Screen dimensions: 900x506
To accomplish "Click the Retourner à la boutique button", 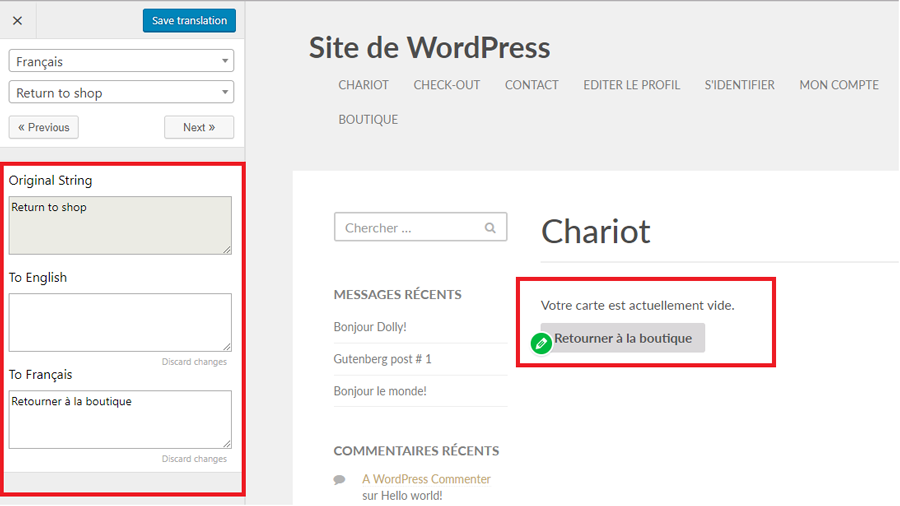I will click(623, 338).
